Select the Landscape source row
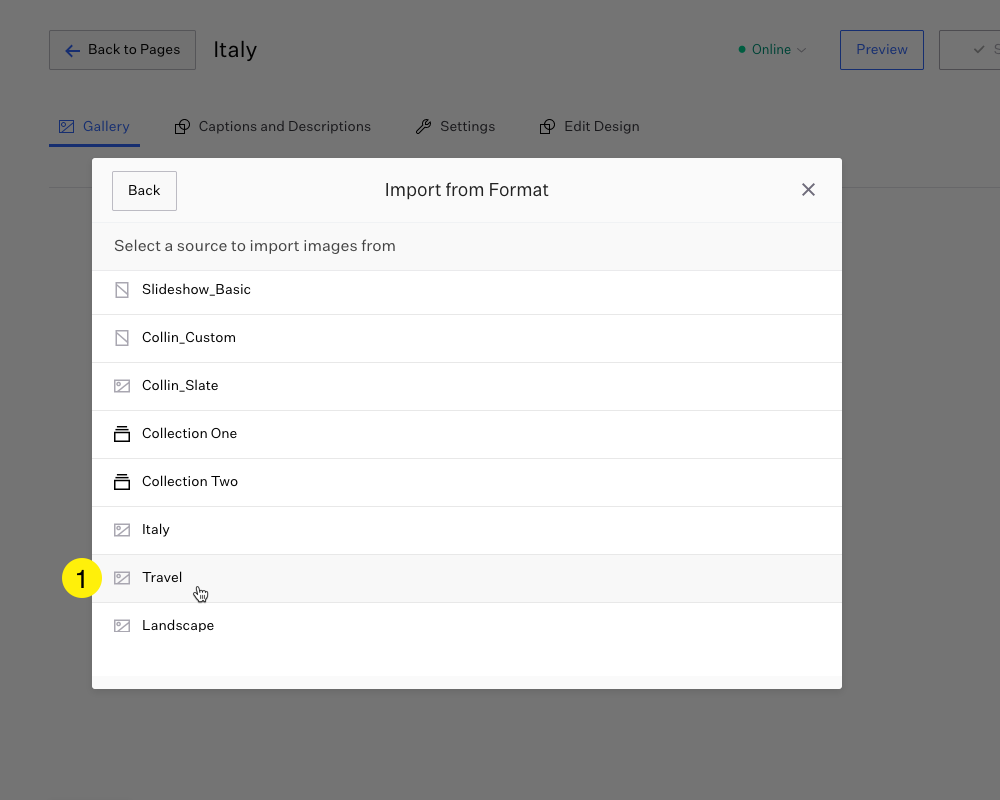Screen dimensions: 1000x800 pos(467,626)
